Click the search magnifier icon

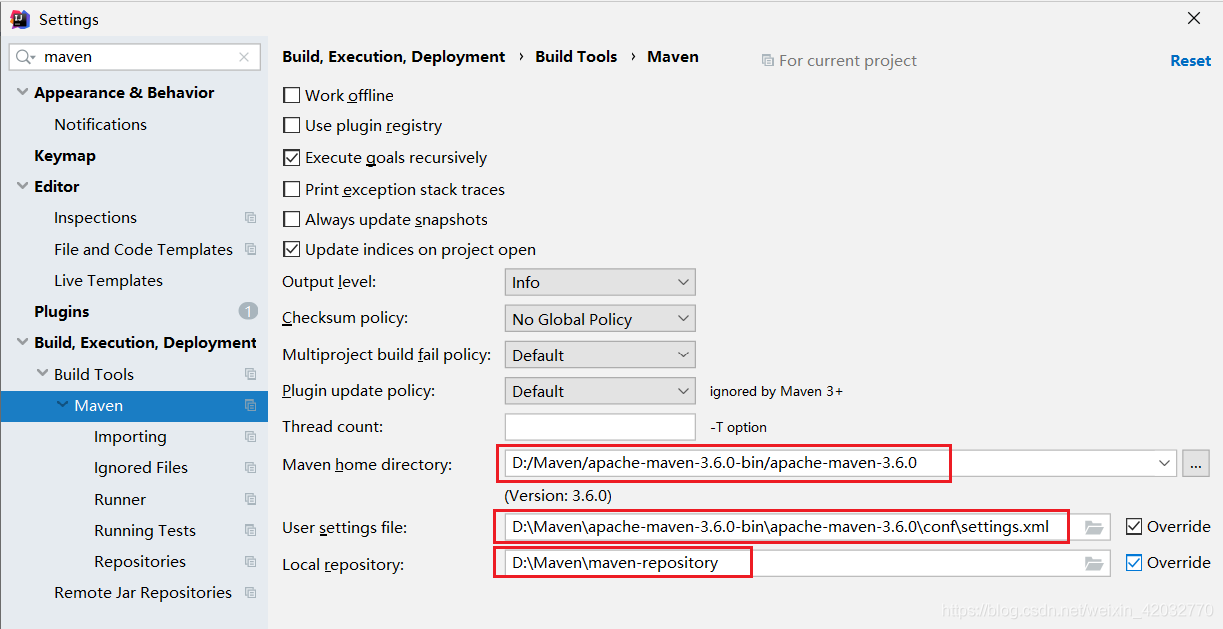tap(24, 57)
